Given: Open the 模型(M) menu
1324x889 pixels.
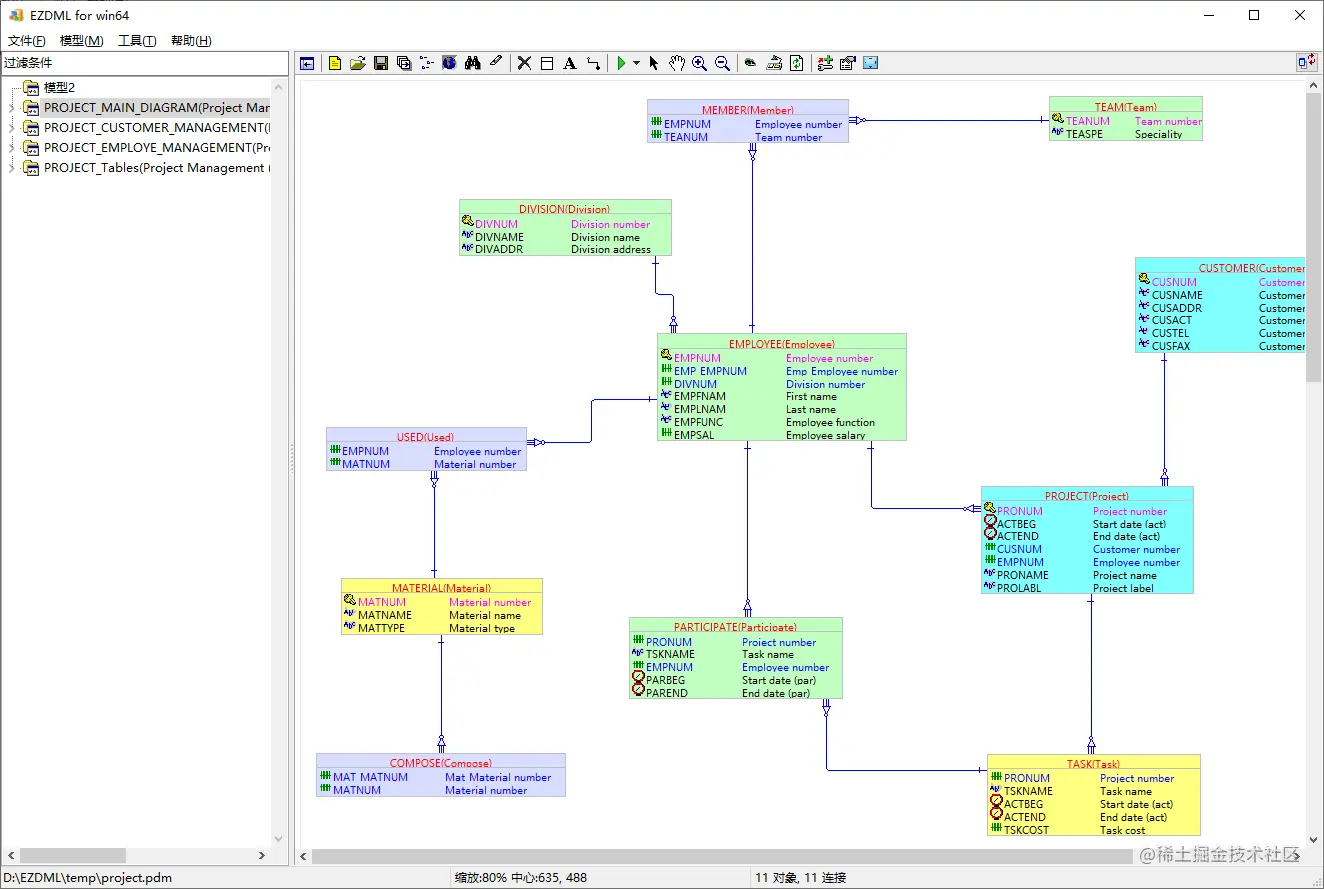Looking at the screenshot, I should [82, 41].
